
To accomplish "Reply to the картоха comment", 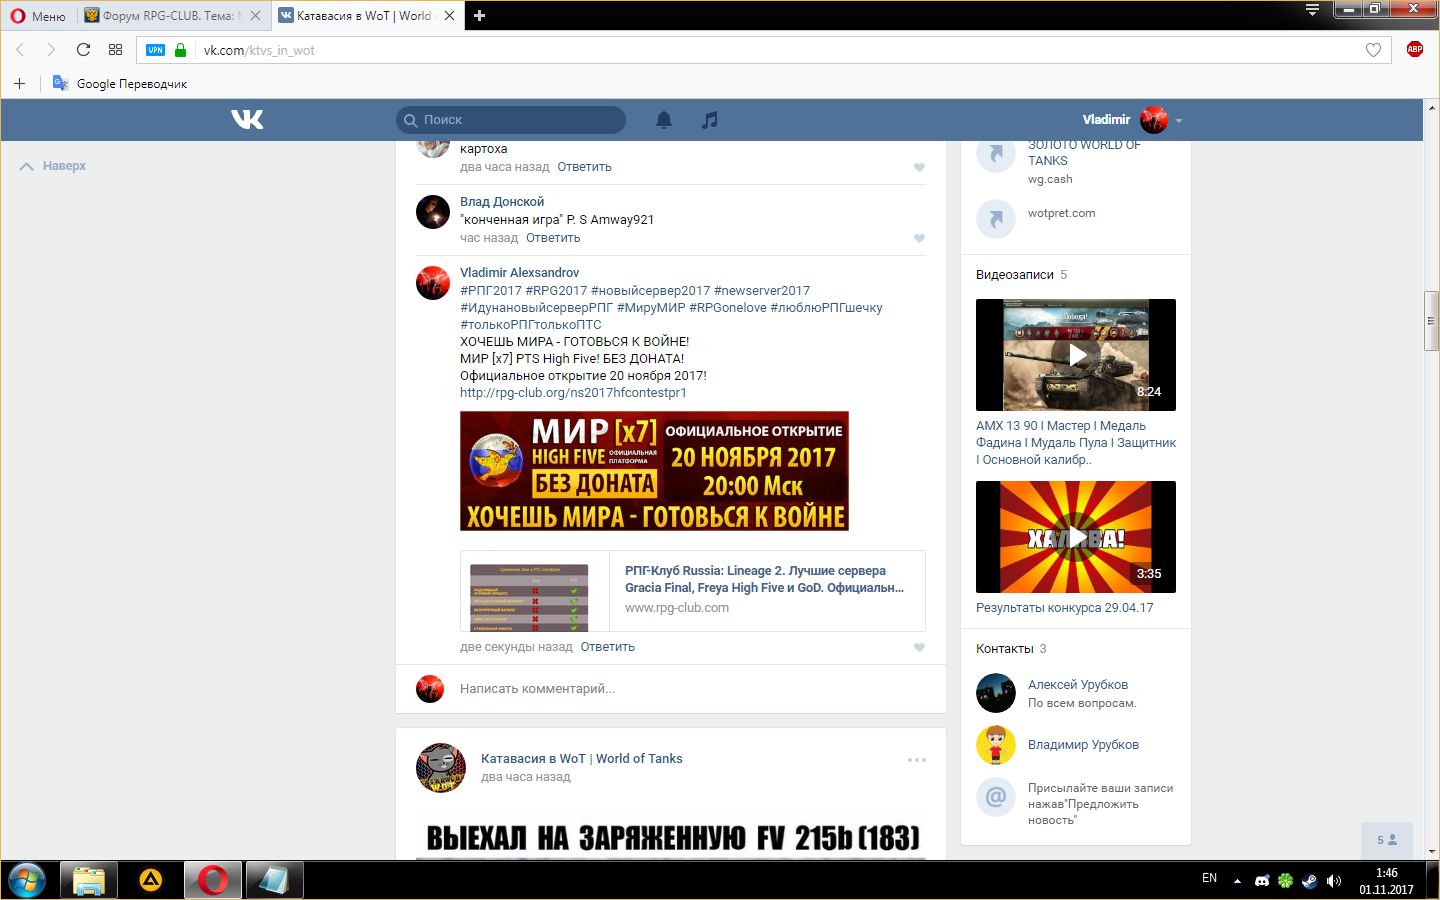I will pyautogui.click(x=584, y=167).
